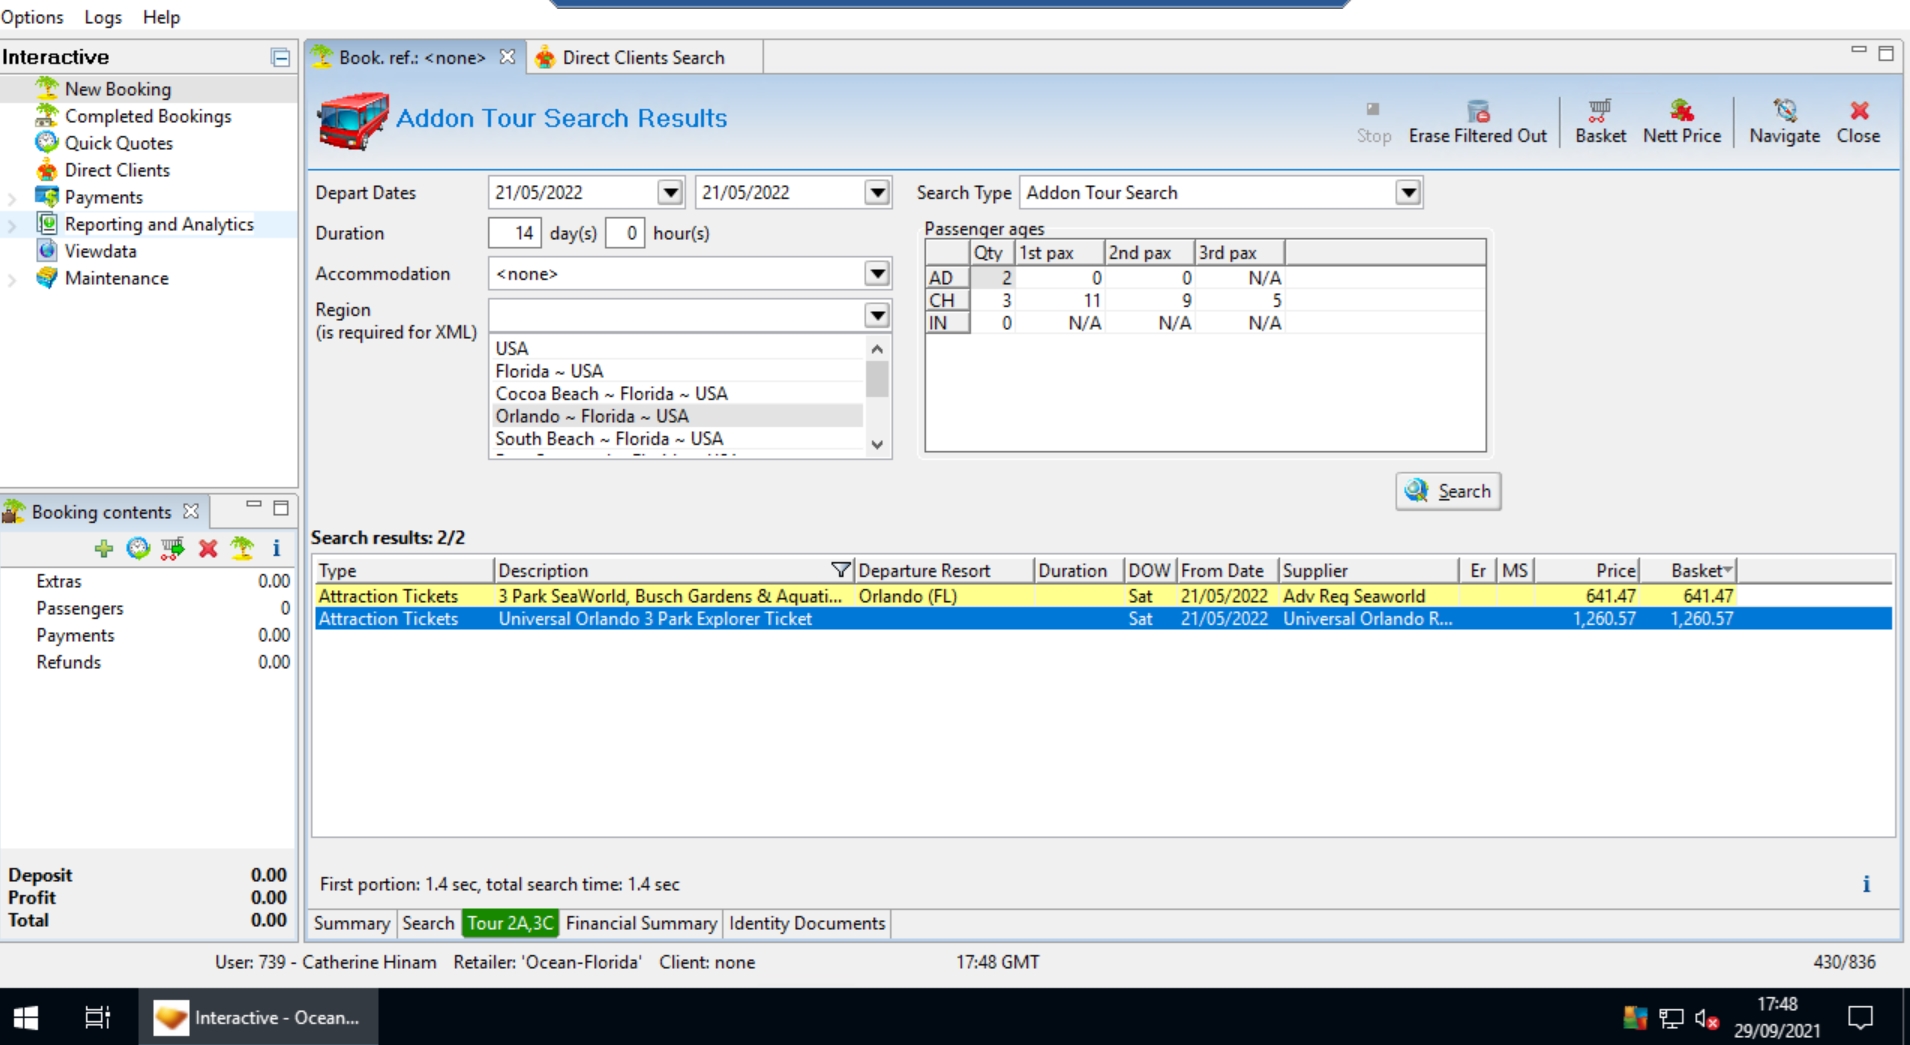The width and height of the screenshot is (1910, 1045).
Task: Click the AD quantity cell in Passenger ages
Action: (992, 278)
